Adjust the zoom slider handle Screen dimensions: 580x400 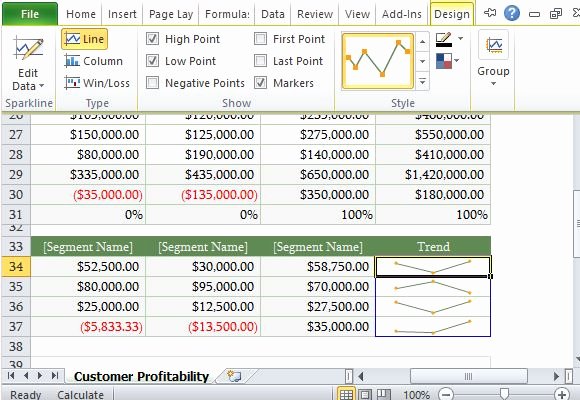(x=504, y=394)
